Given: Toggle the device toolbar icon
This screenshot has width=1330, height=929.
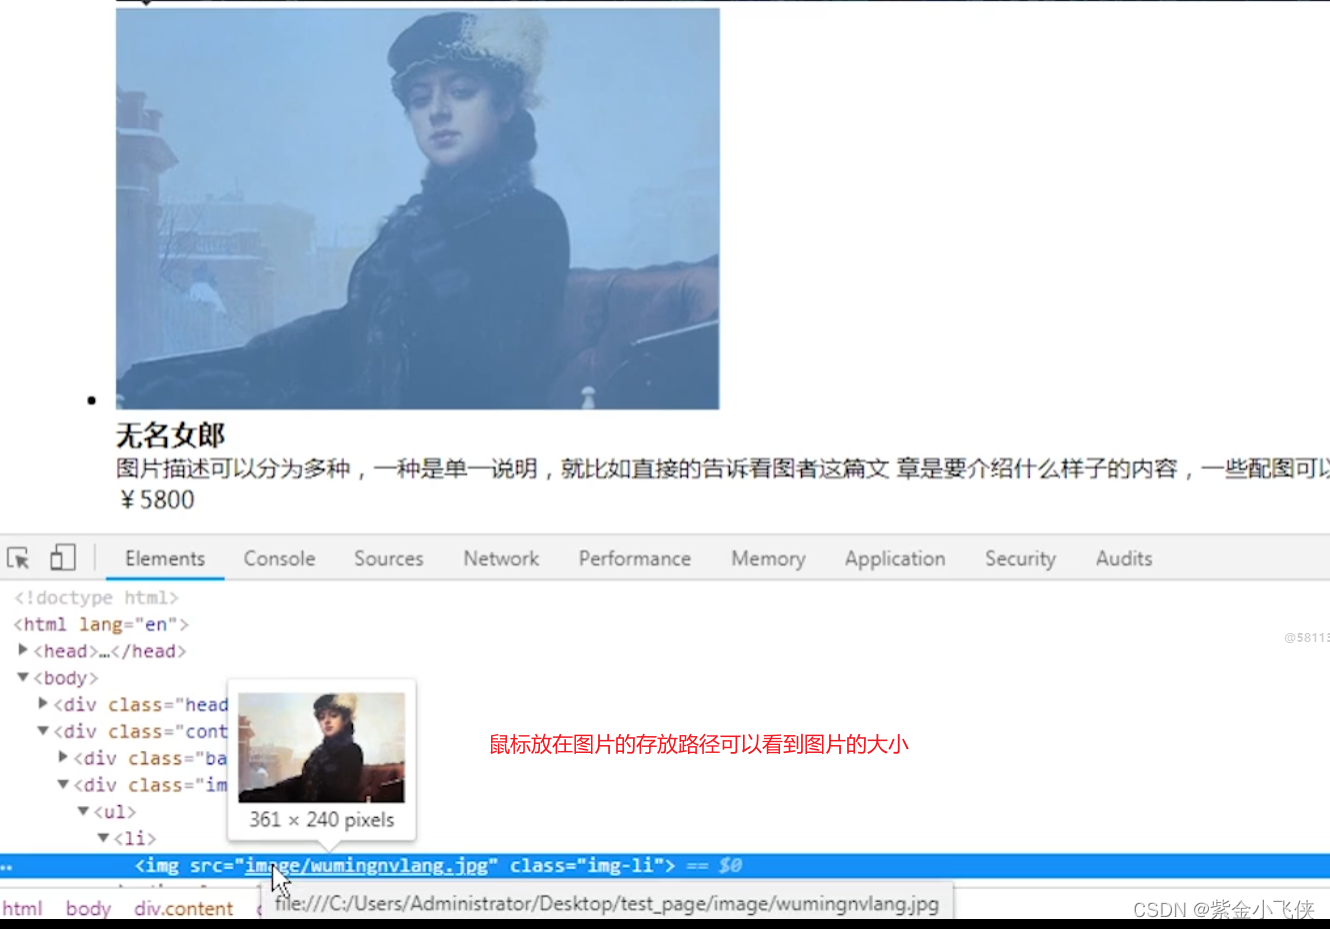Looking at the screenshot, I should (x=63, y=557).
